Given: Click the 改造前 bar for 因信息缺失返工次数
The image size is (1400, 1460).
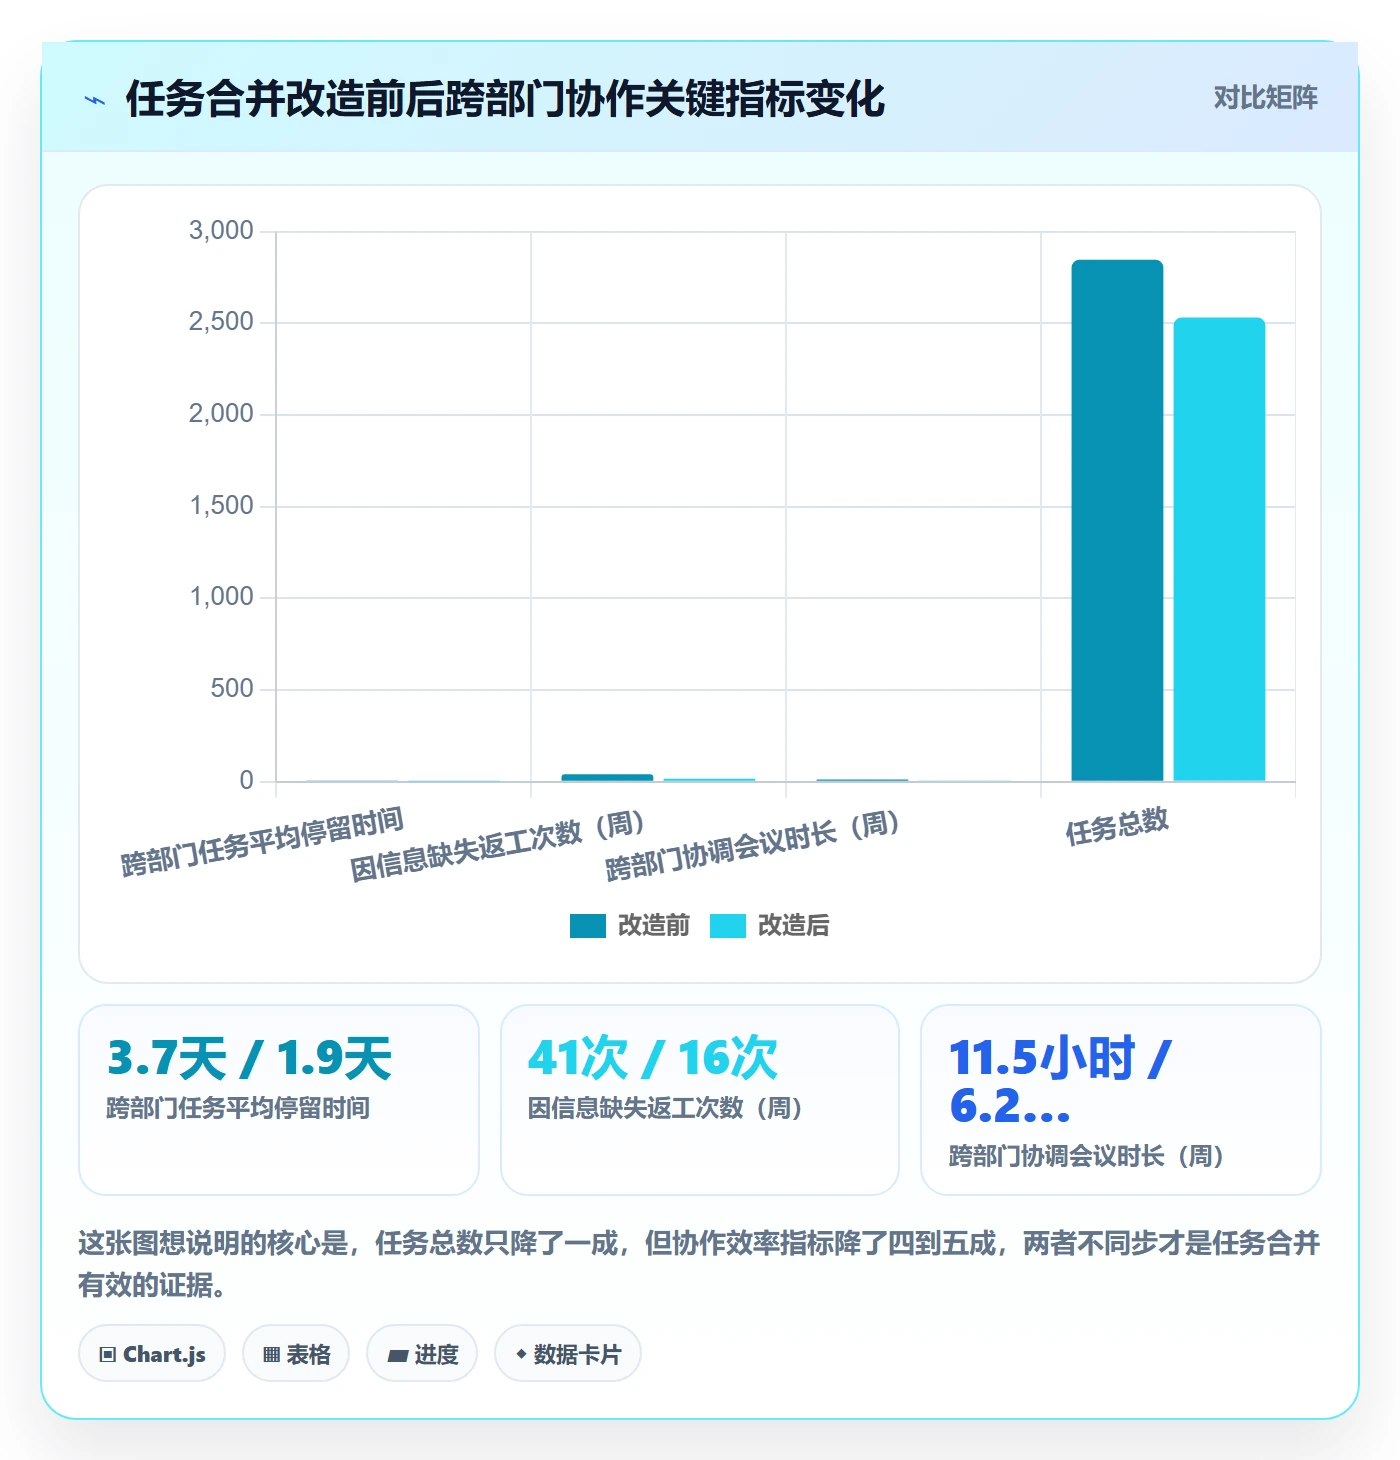Looking at the screenshot, I should point(607,777).
